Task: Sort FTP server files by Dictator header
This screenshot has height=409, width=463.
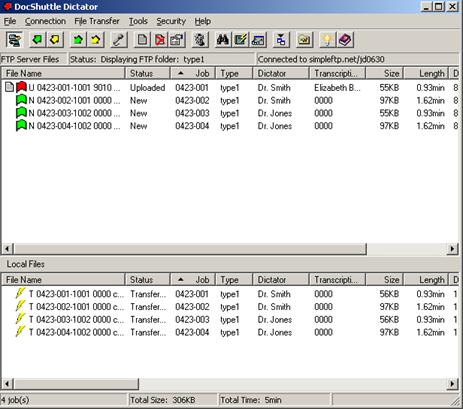Action: (x=281, y=73)
